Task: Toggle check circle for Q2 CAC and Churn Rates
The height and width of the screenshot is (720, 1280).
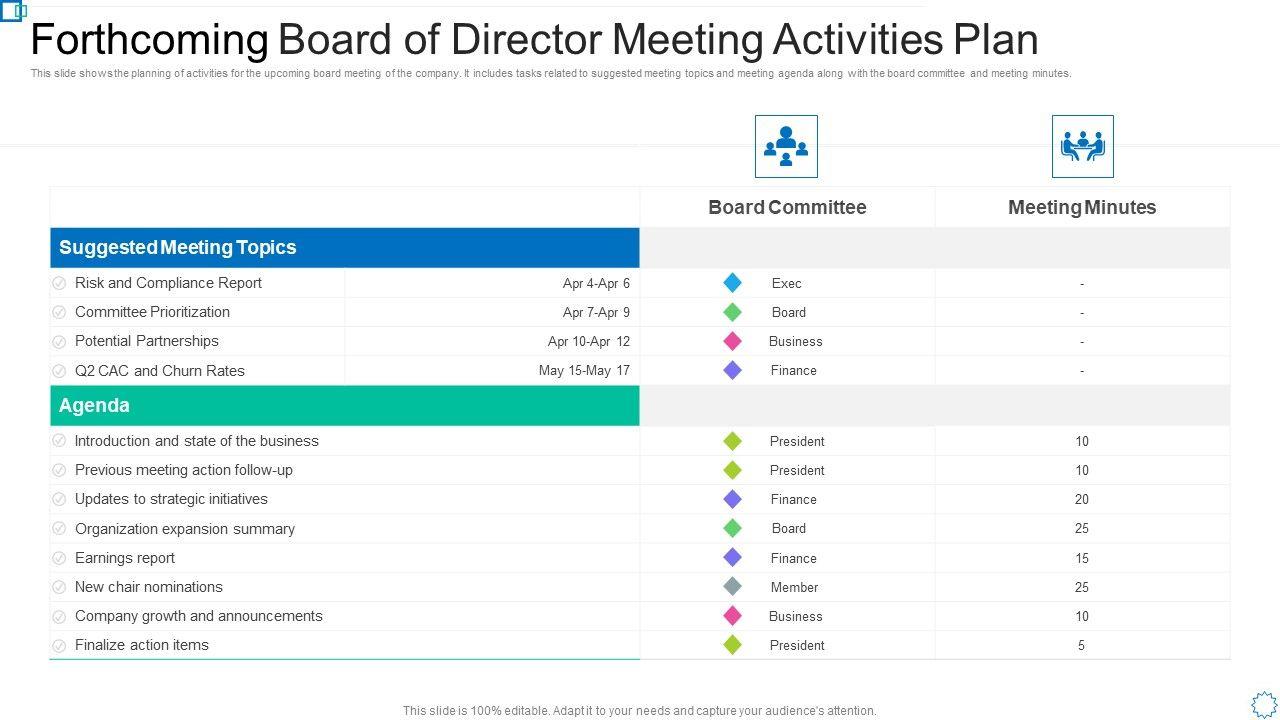Action: [x=59, y=371]
